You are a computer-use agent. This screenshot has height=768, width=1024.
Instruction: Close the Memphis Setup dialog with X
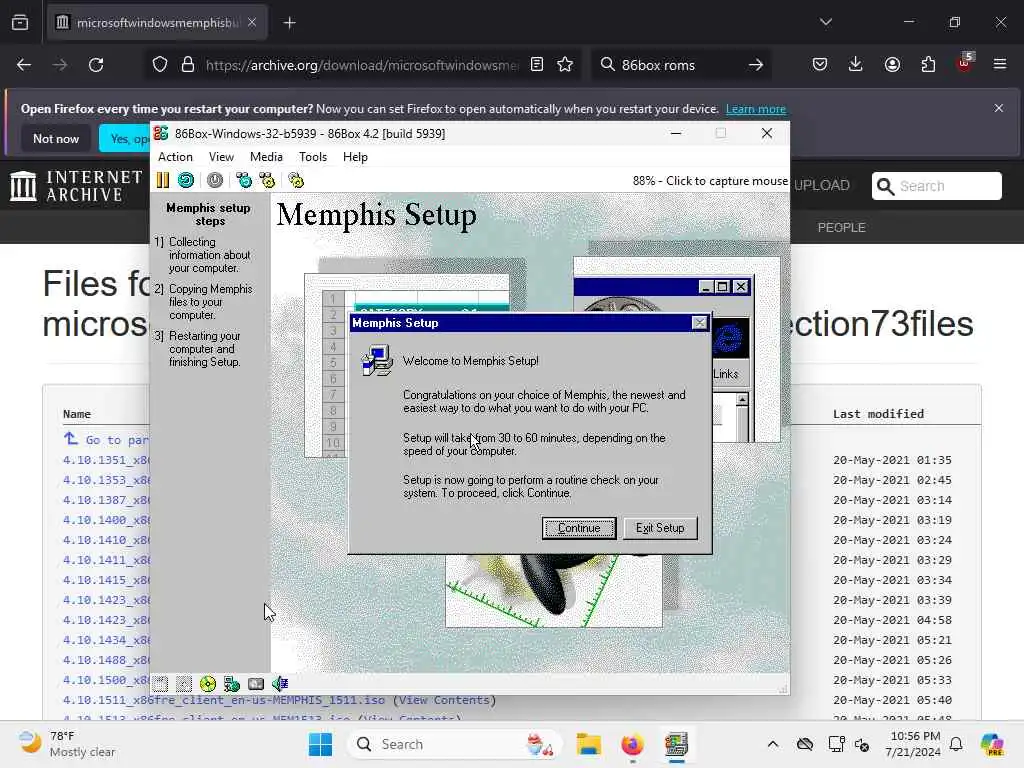point(699,323)
